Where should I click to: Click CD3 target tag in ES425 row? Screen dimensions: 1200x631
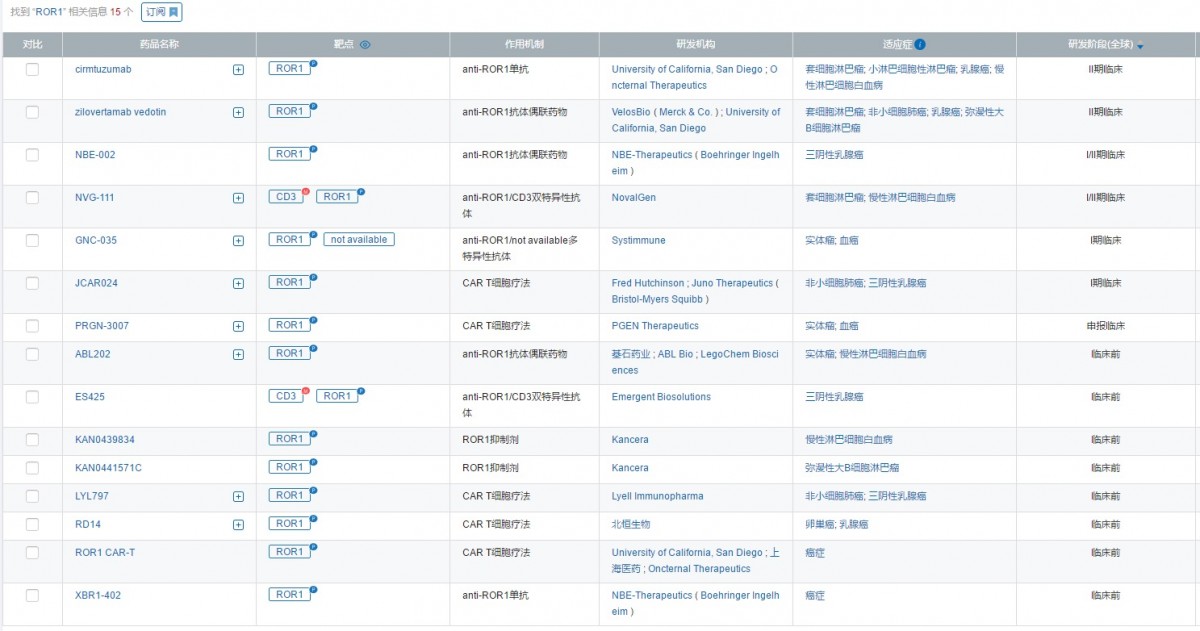(x=286, y=396)
